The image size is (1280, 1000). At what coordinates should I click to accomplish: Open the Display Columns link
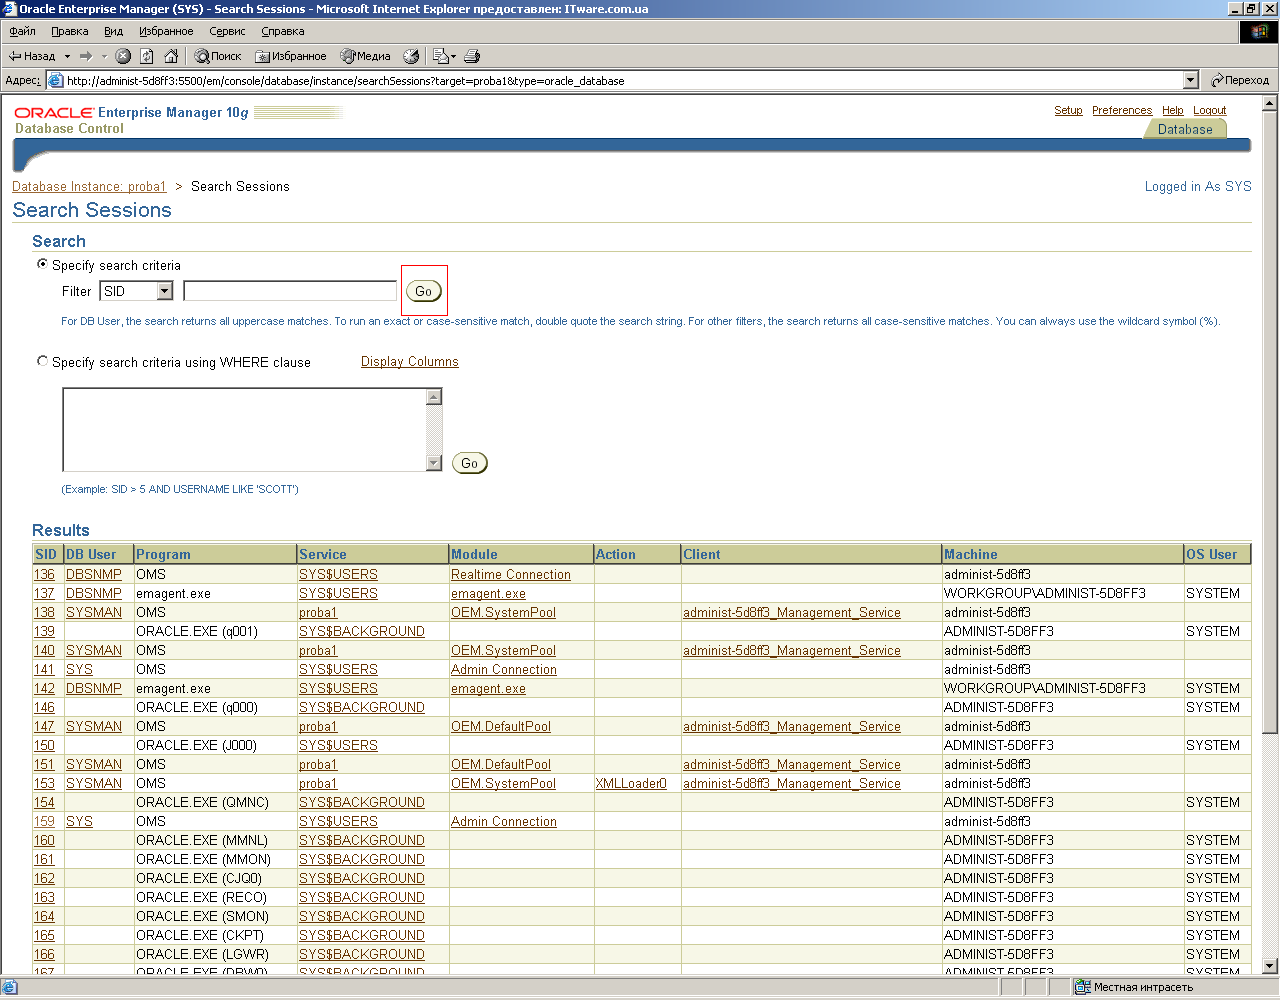pyautogui.click(x=410, y=362)
